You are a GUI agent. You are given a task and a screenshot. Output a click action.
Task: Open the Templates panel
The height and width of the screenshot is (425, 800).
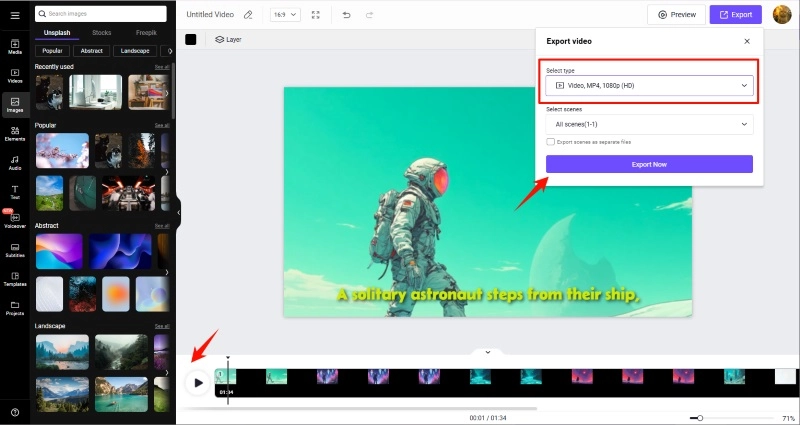pyautogui.click(x=15, y=279)
